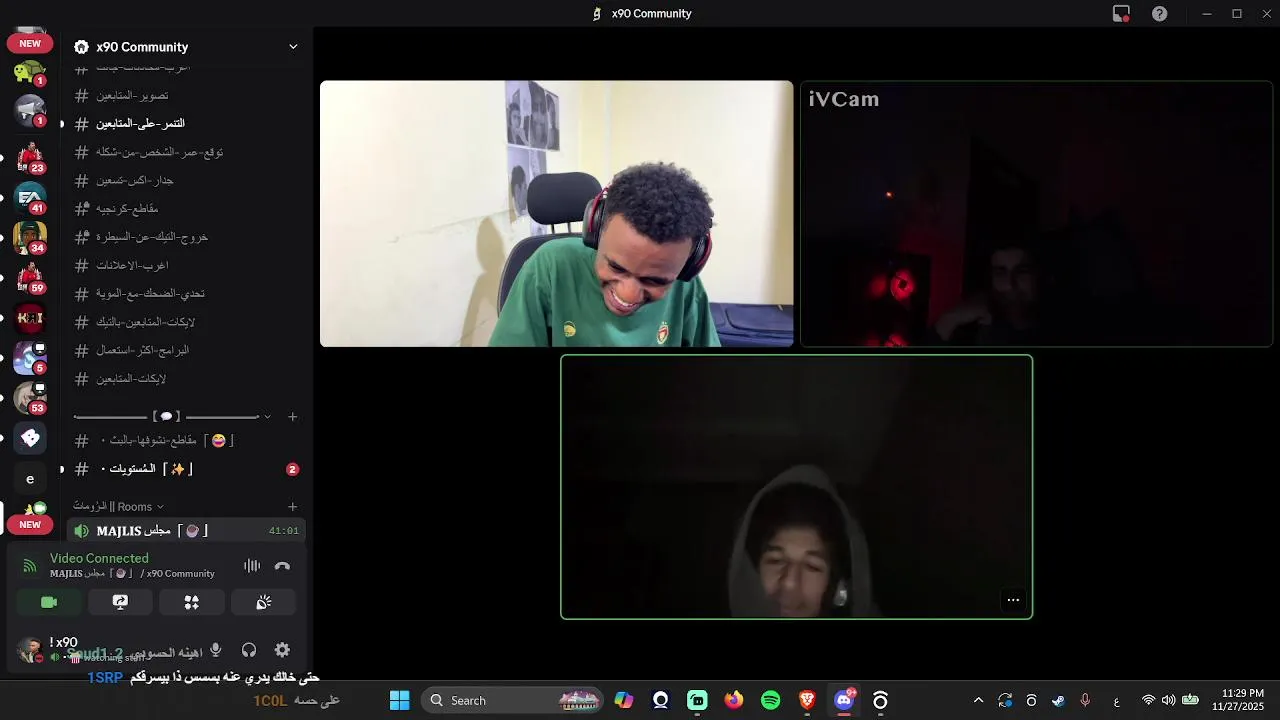Open Steam icon in system tray

[x=1058, y=700]
